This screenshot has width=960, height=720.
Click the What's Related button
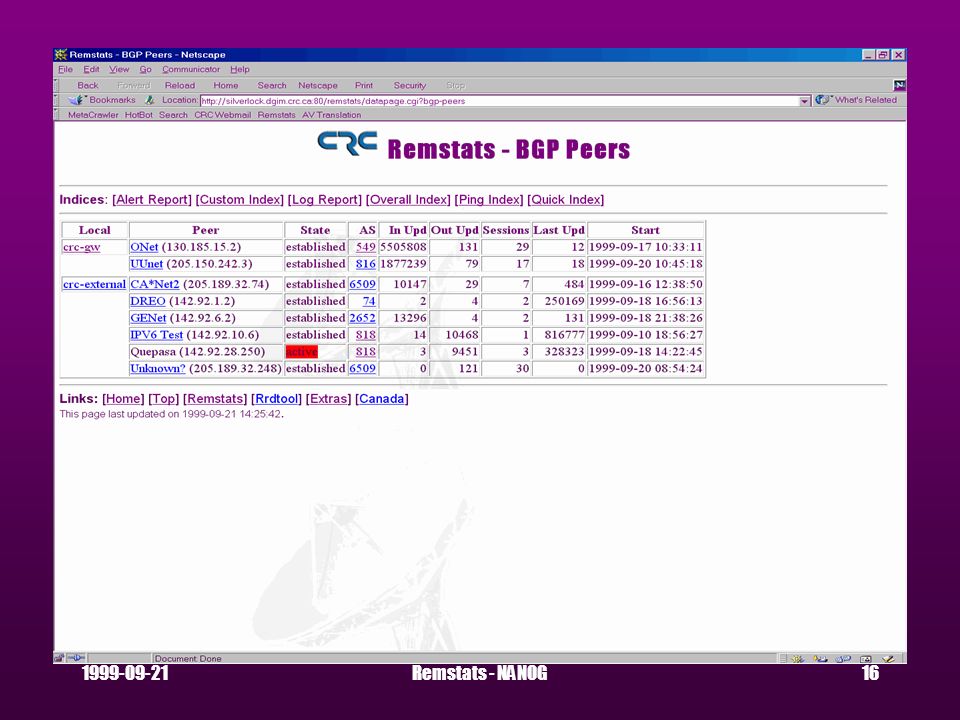pos(857,100)
